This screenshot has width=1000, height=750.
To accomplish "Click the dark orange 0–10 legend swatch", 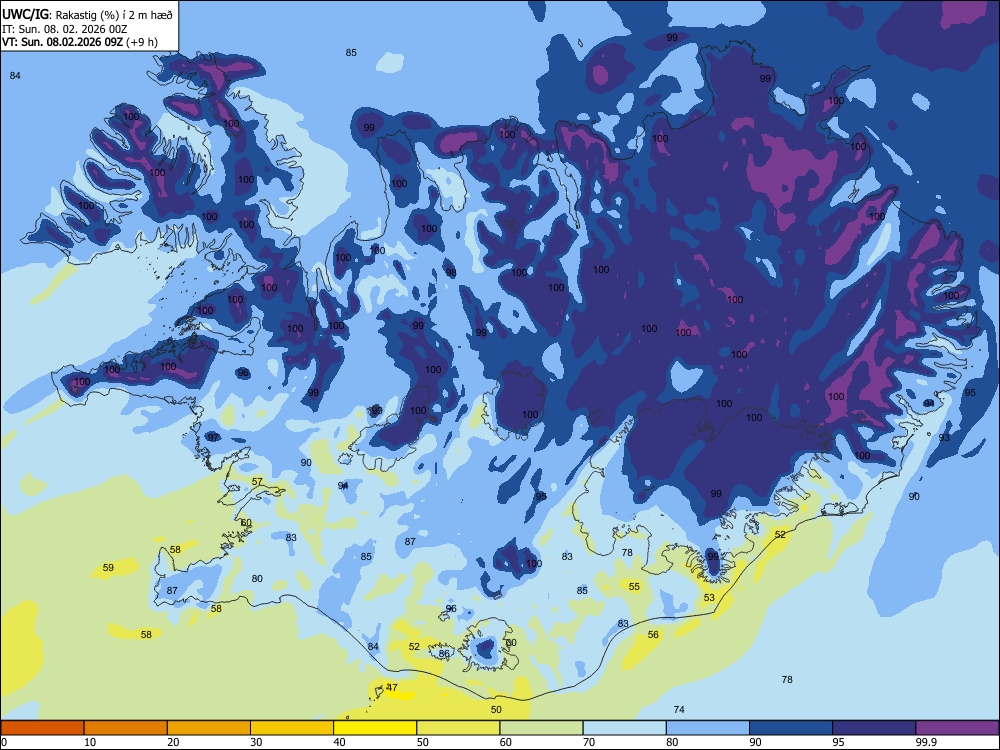I will [x=42, y=728].
